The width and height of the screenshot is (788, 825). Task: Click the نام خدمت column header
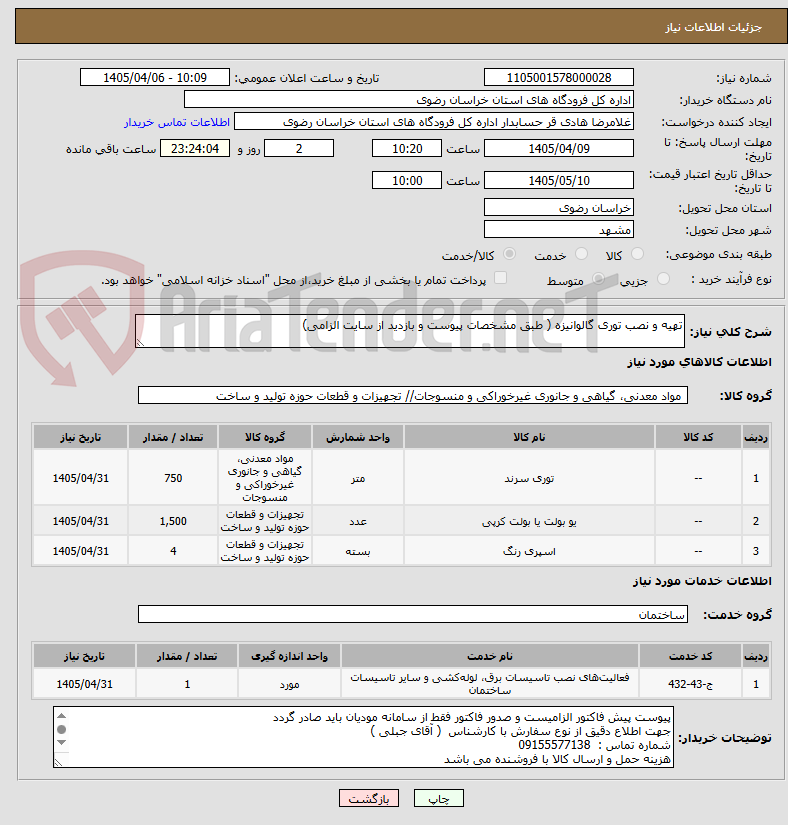(490, 657)
